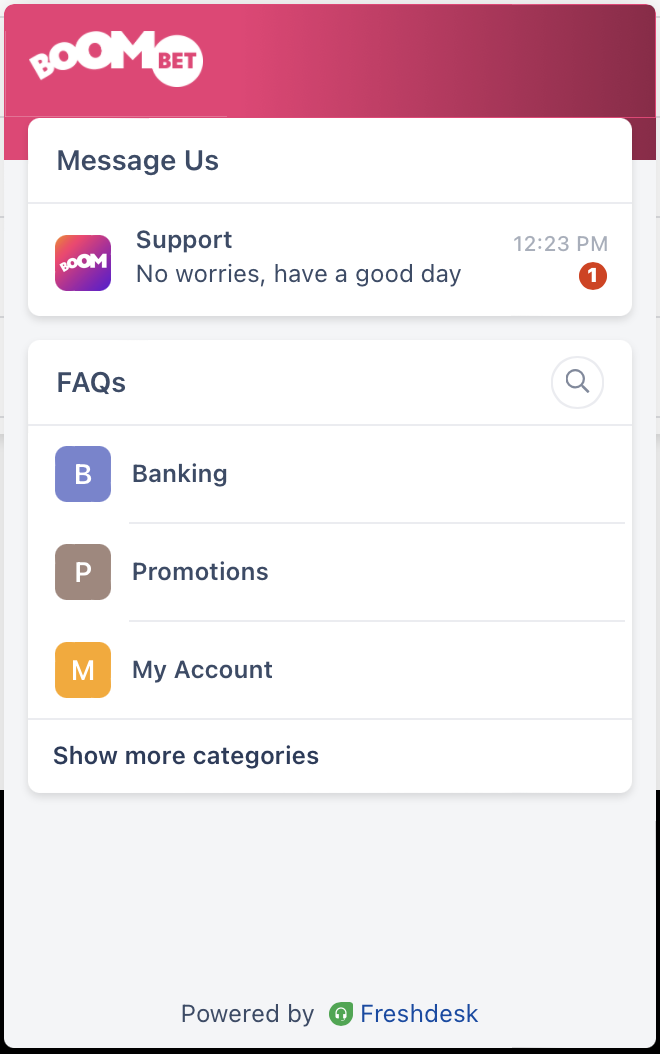Click the Powered by text
Viewport: 660px width, 1054px height.
pyautogui.click(x=247, y=1014)
